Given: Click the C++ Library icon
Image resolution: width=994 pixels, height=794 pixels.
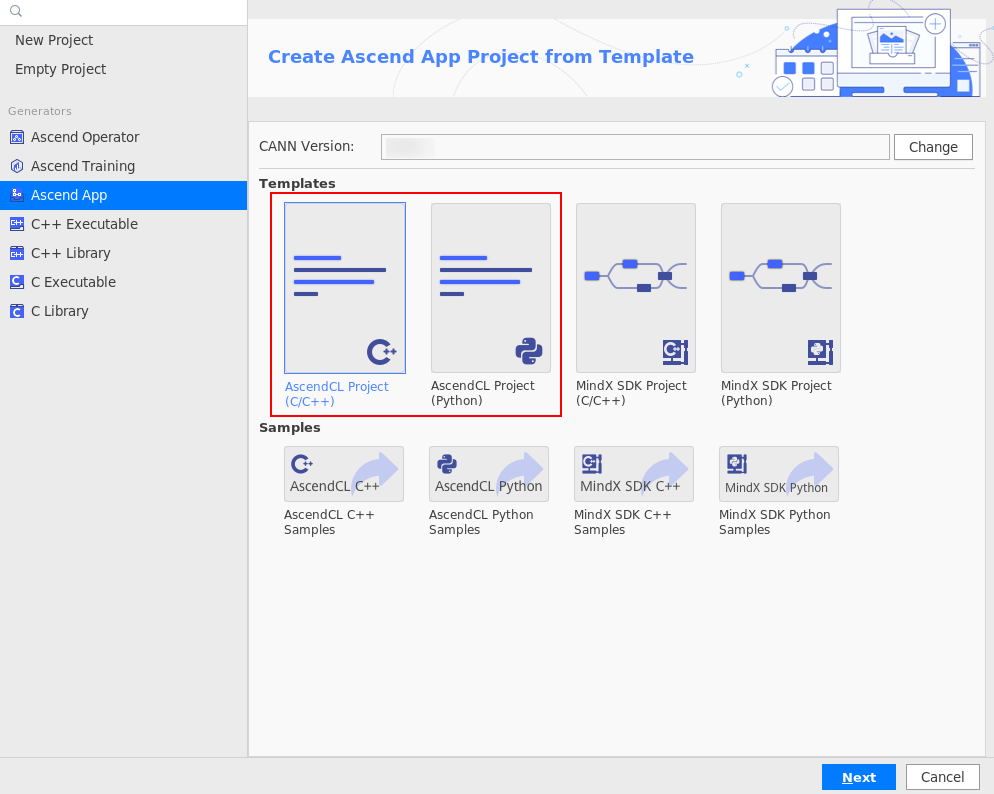Looking at the screenshot, I should (x=17, y=253).
